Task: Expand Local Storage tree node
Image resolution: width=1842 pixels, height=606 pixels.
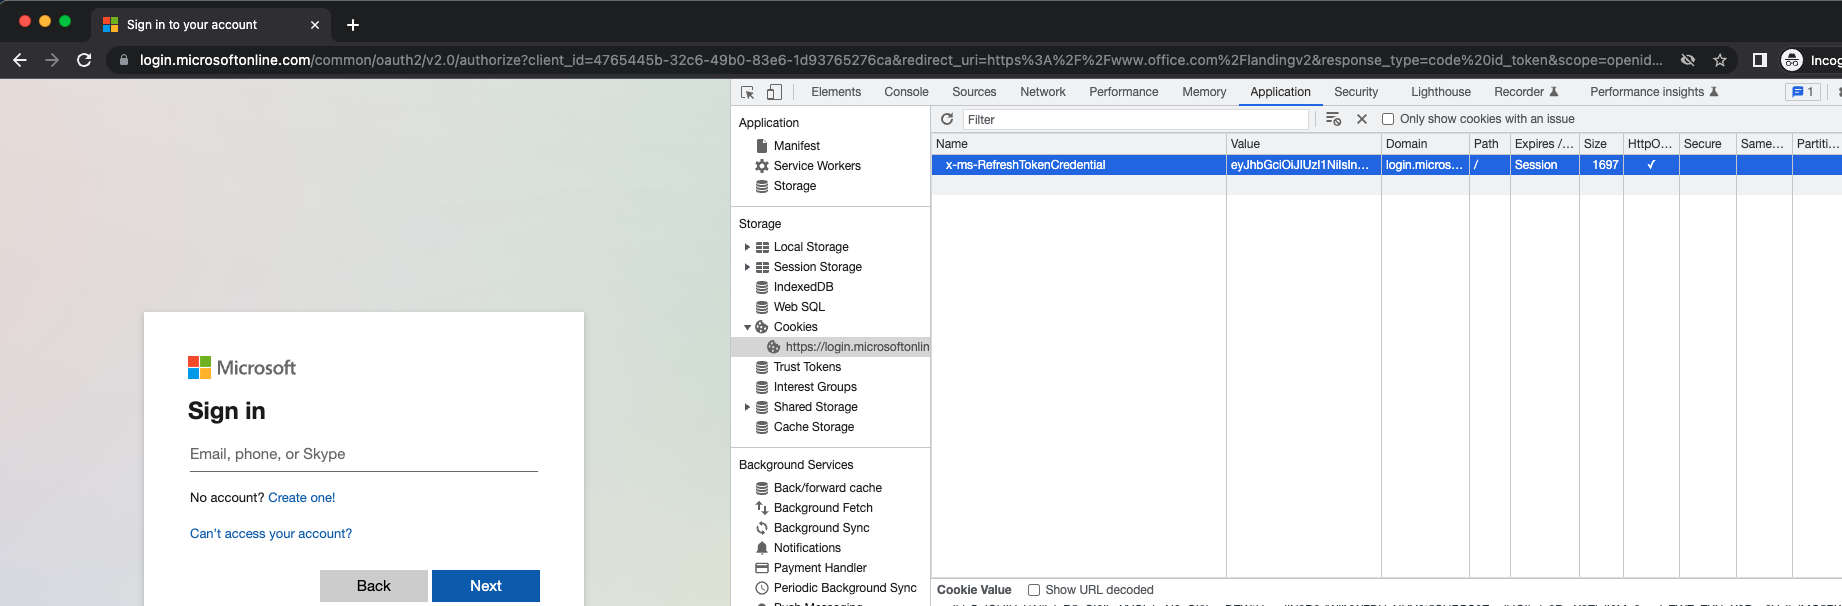Action: 747,247
